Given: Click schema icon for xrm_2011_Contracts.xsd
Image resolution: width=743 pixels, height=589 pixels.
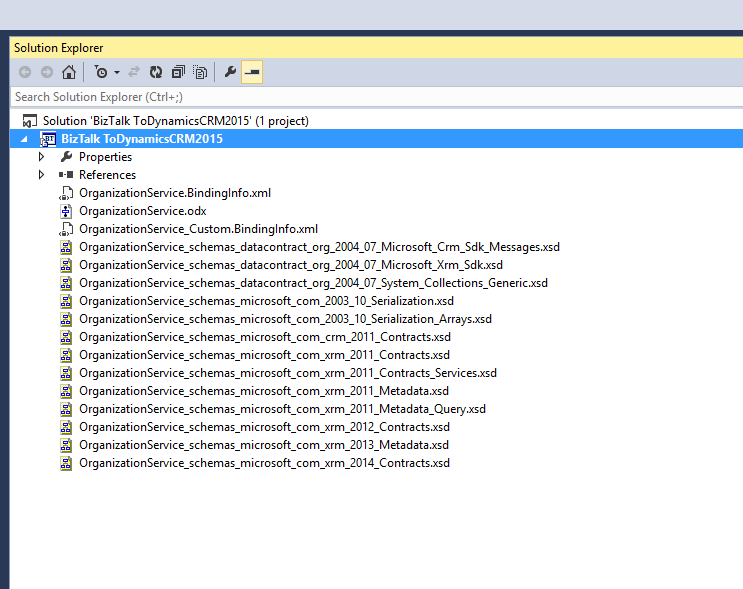Looking at the screenshot, I should click(x=66, y=355).
